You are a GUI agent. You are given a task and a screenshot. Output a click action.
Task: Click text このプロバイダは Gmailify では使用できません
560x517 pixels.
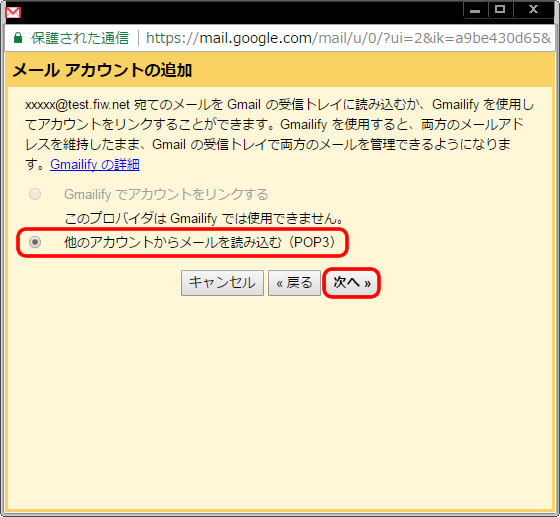tap(204, 218)
